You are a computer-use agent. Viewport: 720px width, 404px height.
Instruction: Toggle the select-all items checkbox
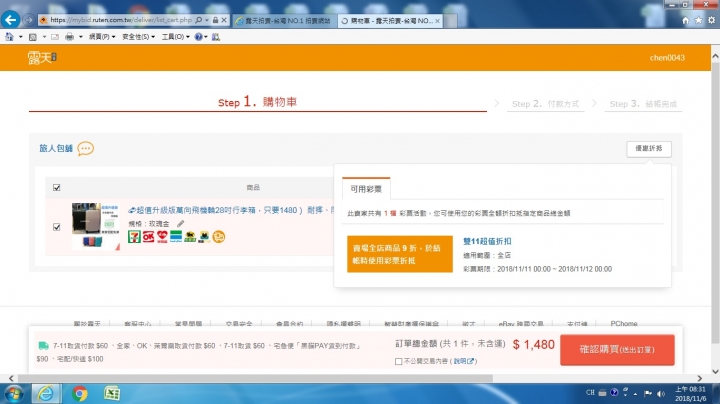pyautogui.click(x=56, y=187)
